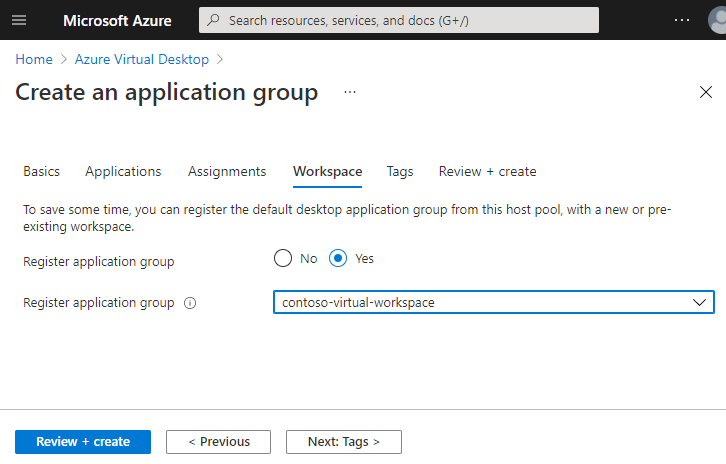Click the search magnifier icon

point(213,20)
